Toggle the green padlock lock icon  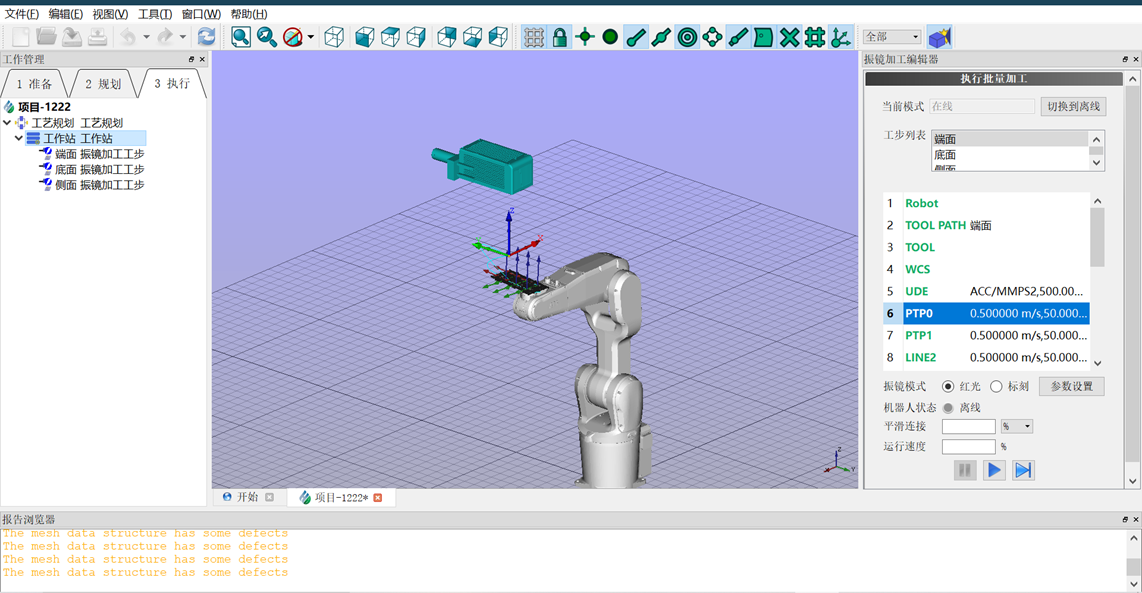[x=560, y=37]
